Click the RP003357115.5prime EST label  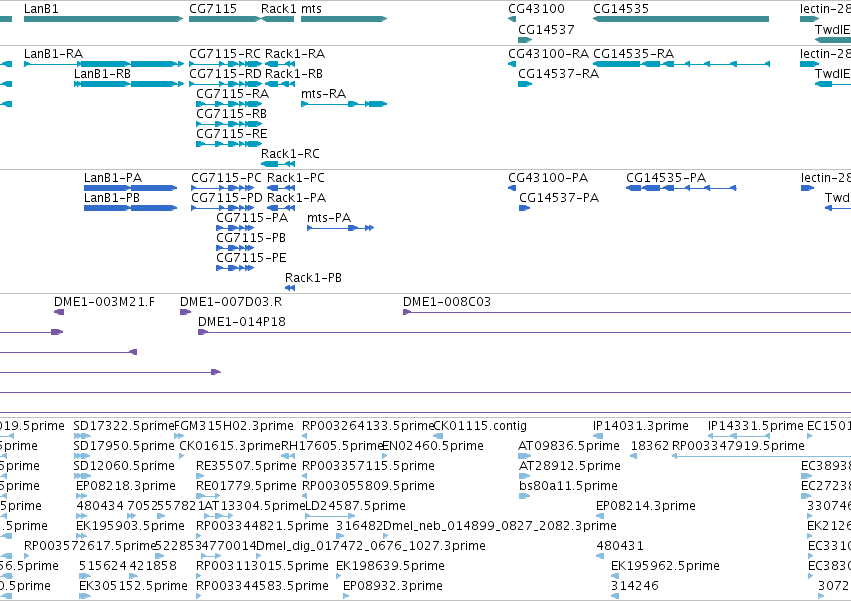tap(368, 466)
